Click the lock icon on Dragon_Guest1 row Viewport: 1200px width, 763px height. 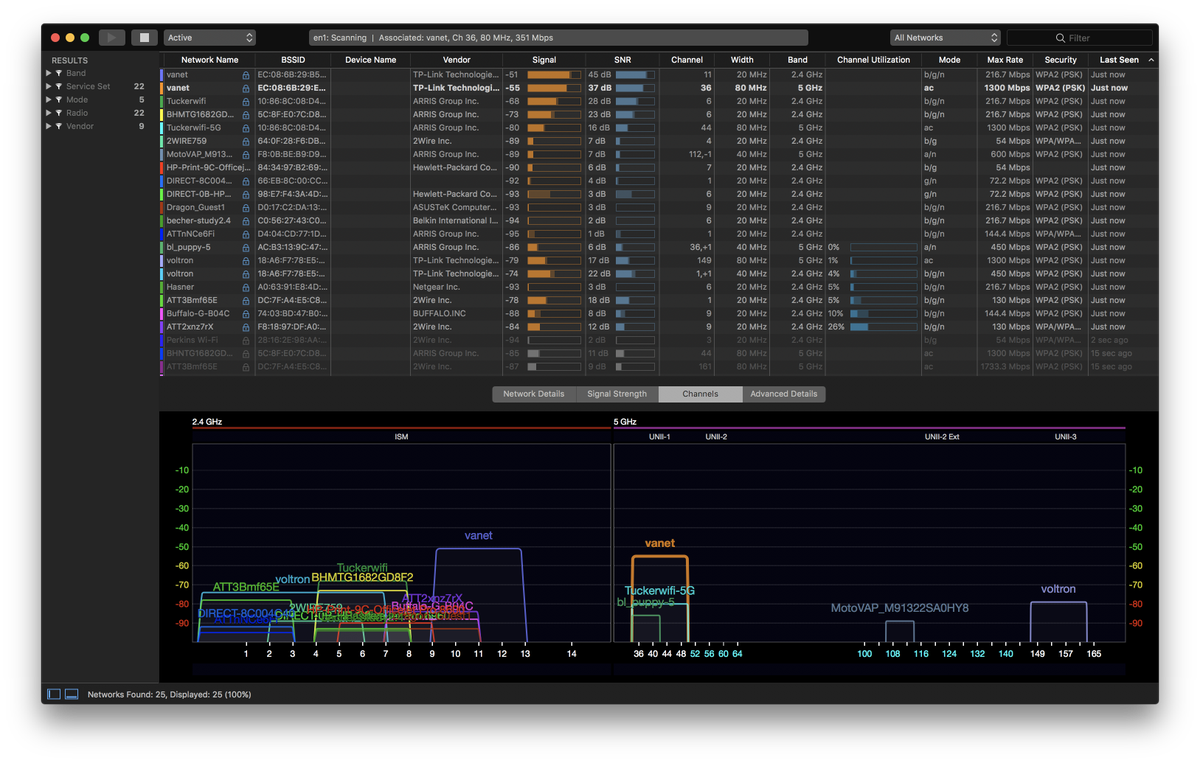[246, 207]
